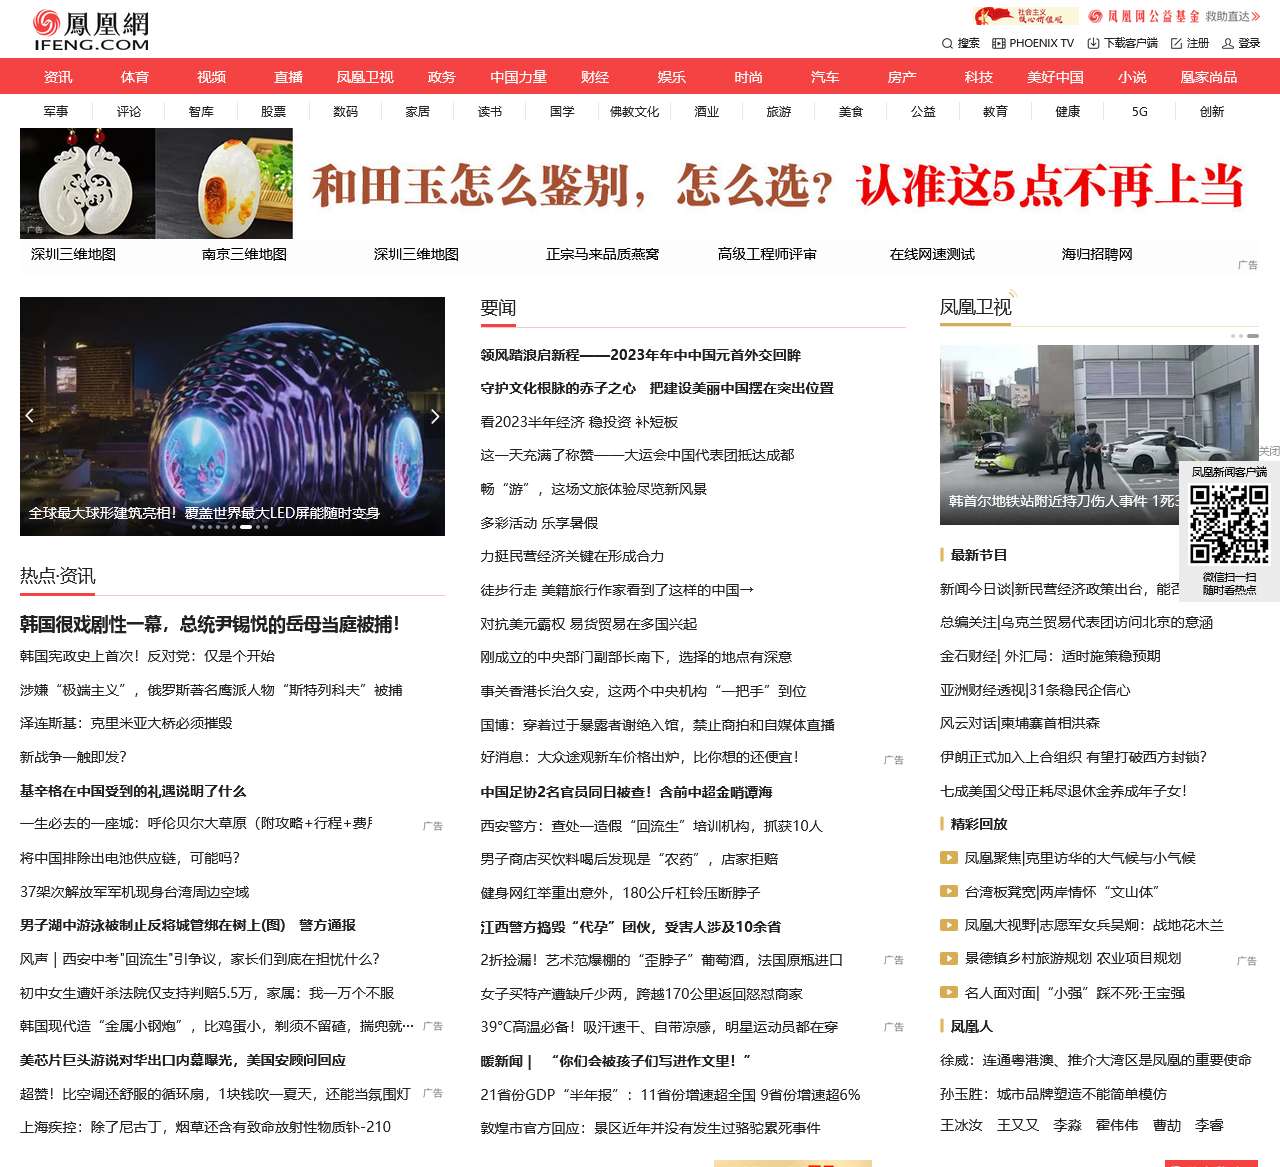Read 看2023半年经济 稳投资 补短板
1280x1167 pixels.
pyautogui.click(x=579, y=422)
